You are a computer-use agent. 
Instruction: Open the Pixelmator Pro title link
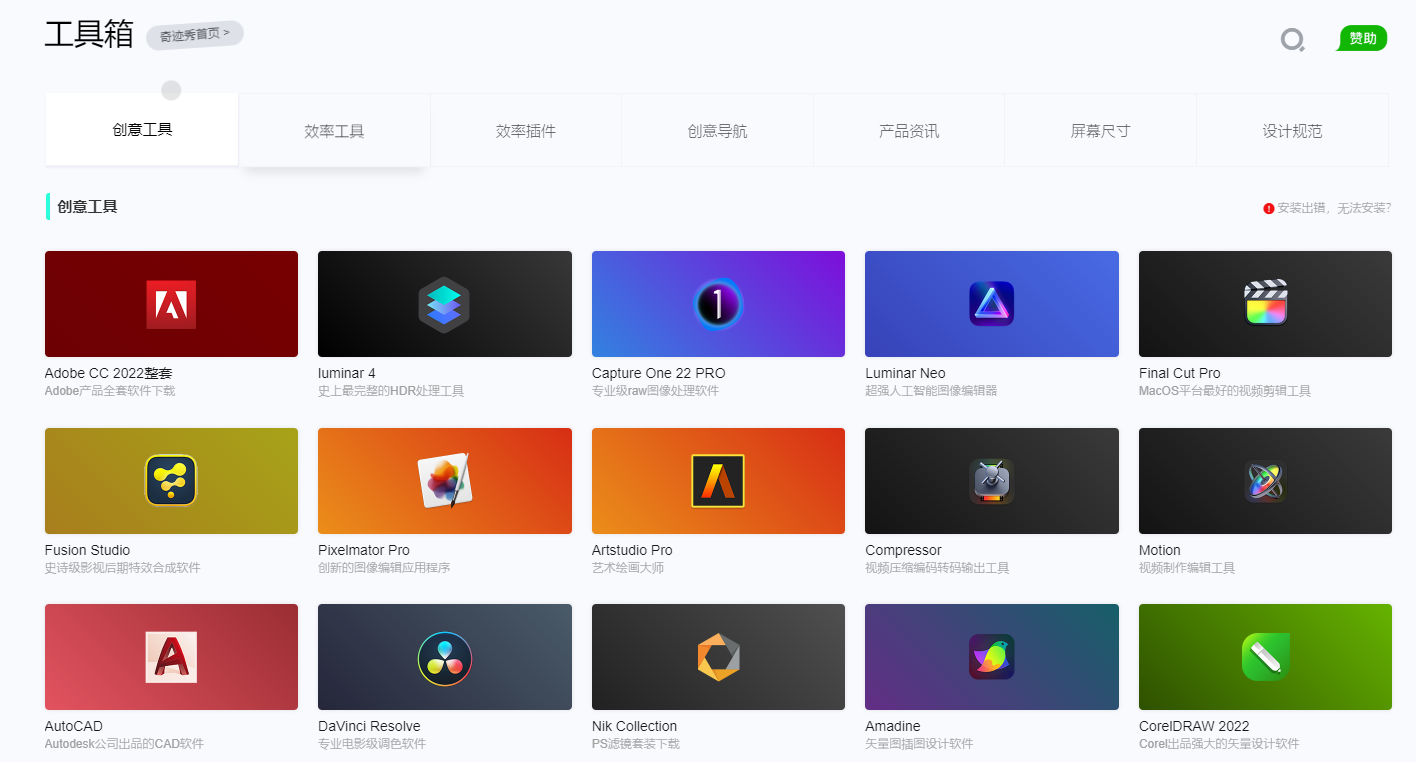click(364, 550)
